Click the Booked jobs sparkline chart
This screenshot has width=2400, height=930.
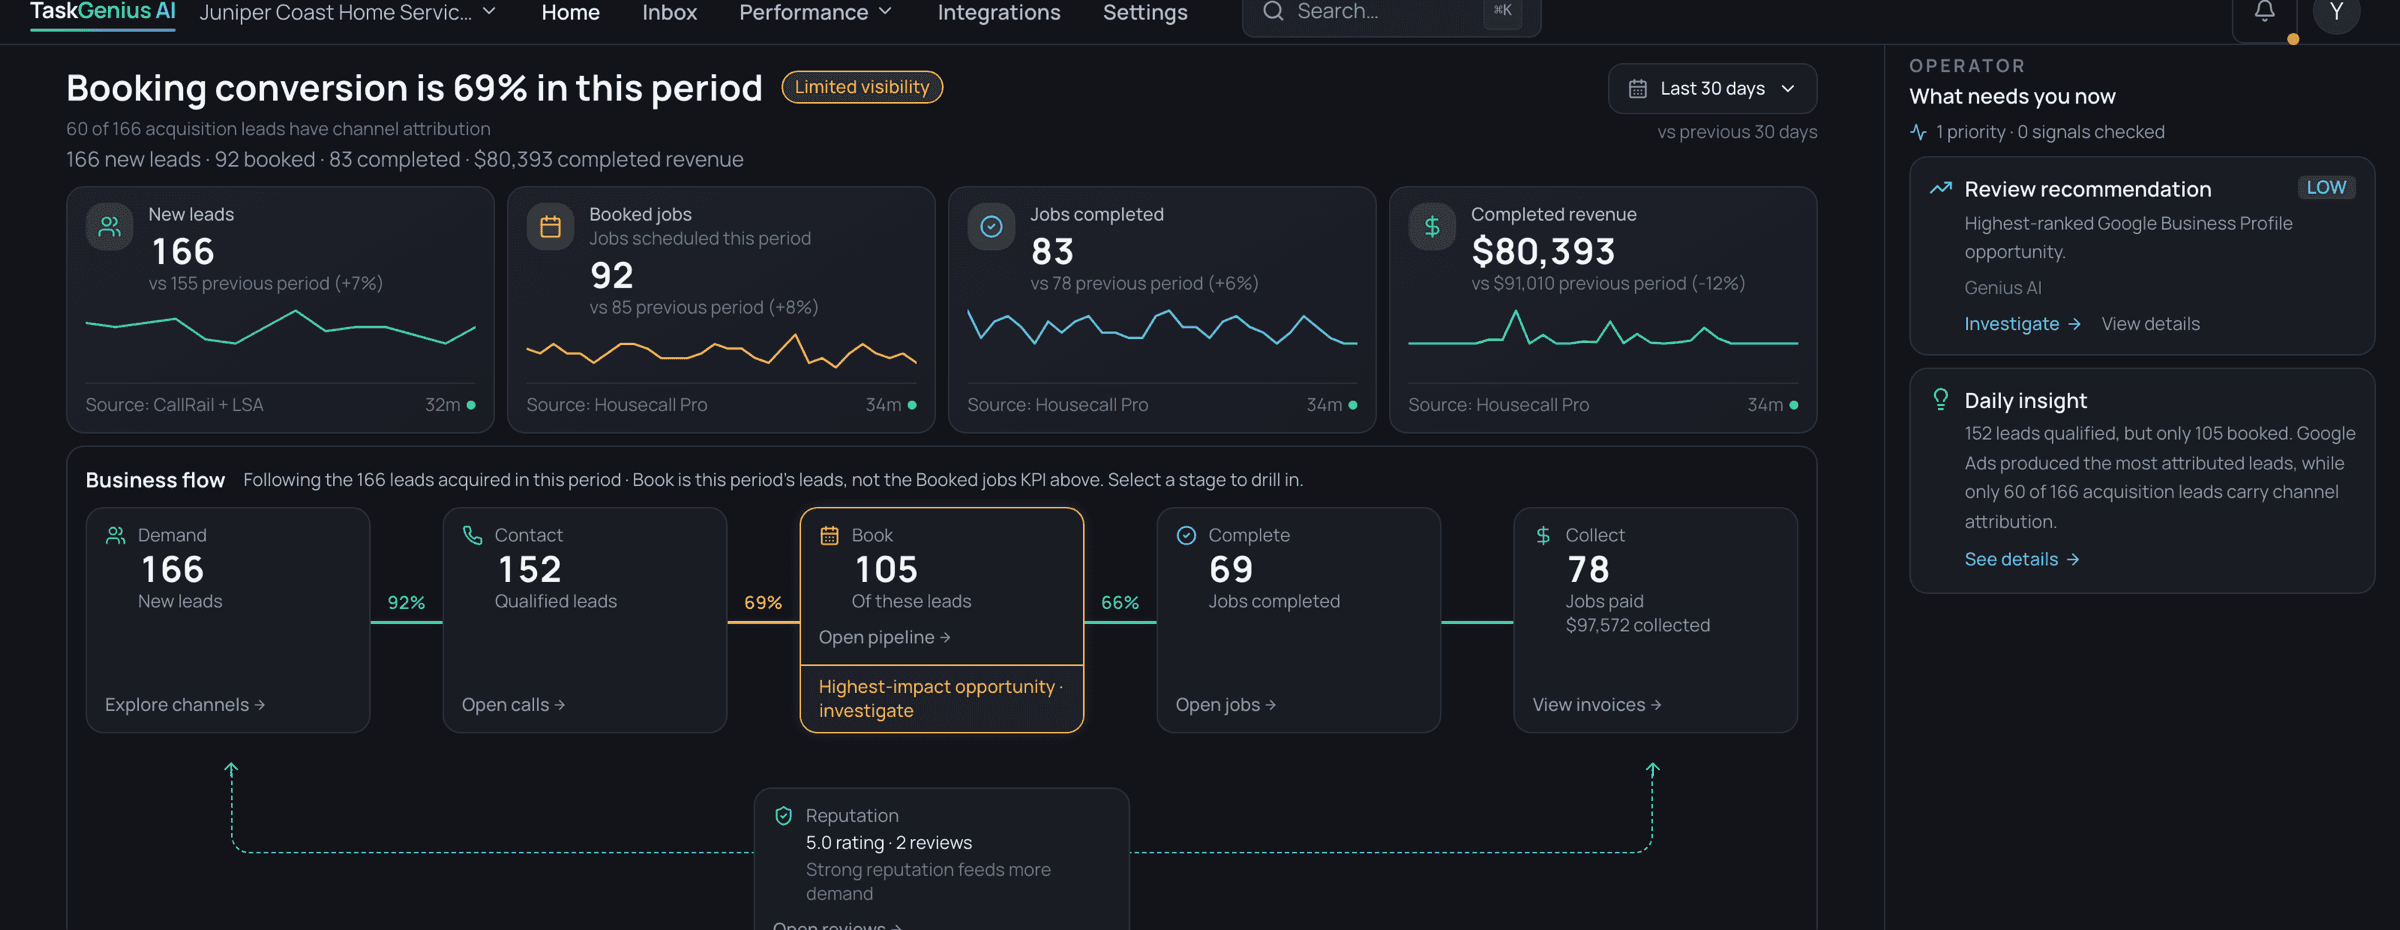tap(721, 351)
